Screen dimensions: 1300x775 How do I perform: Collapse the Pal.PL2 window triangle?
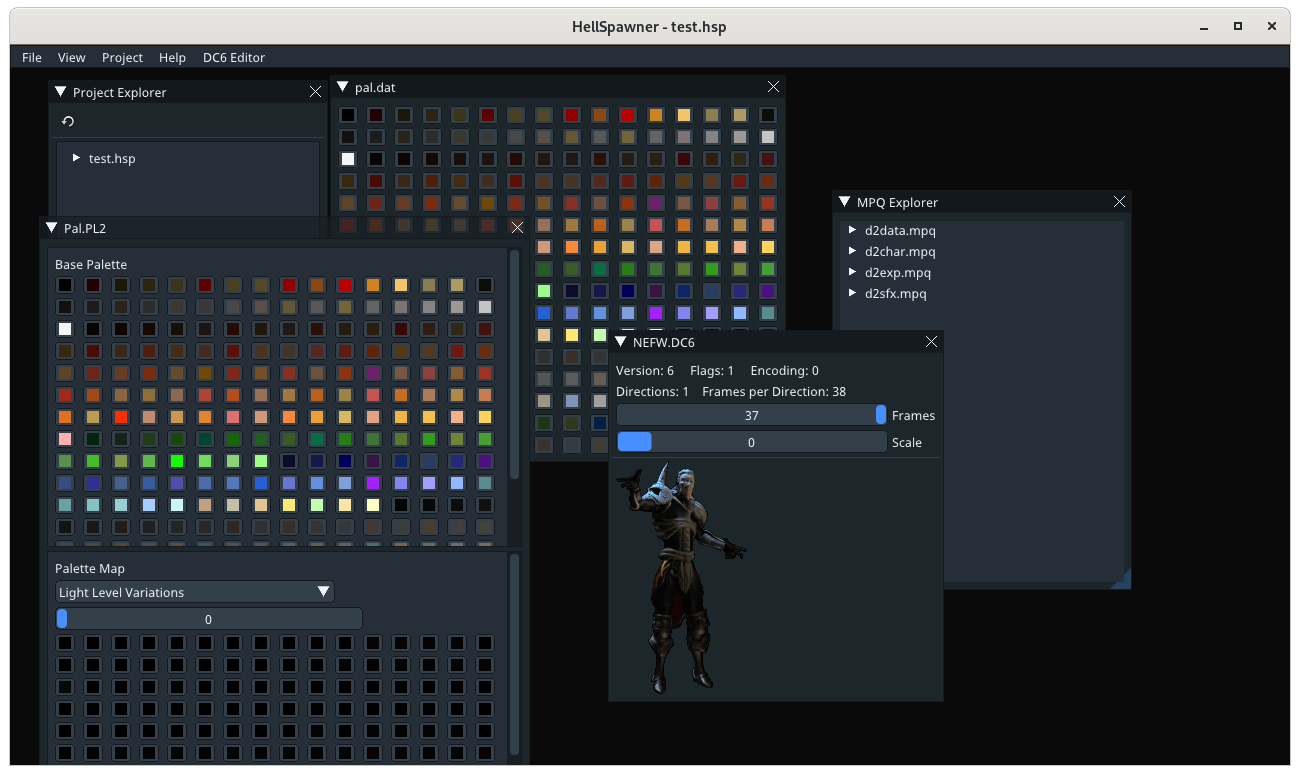pos(51,228)
